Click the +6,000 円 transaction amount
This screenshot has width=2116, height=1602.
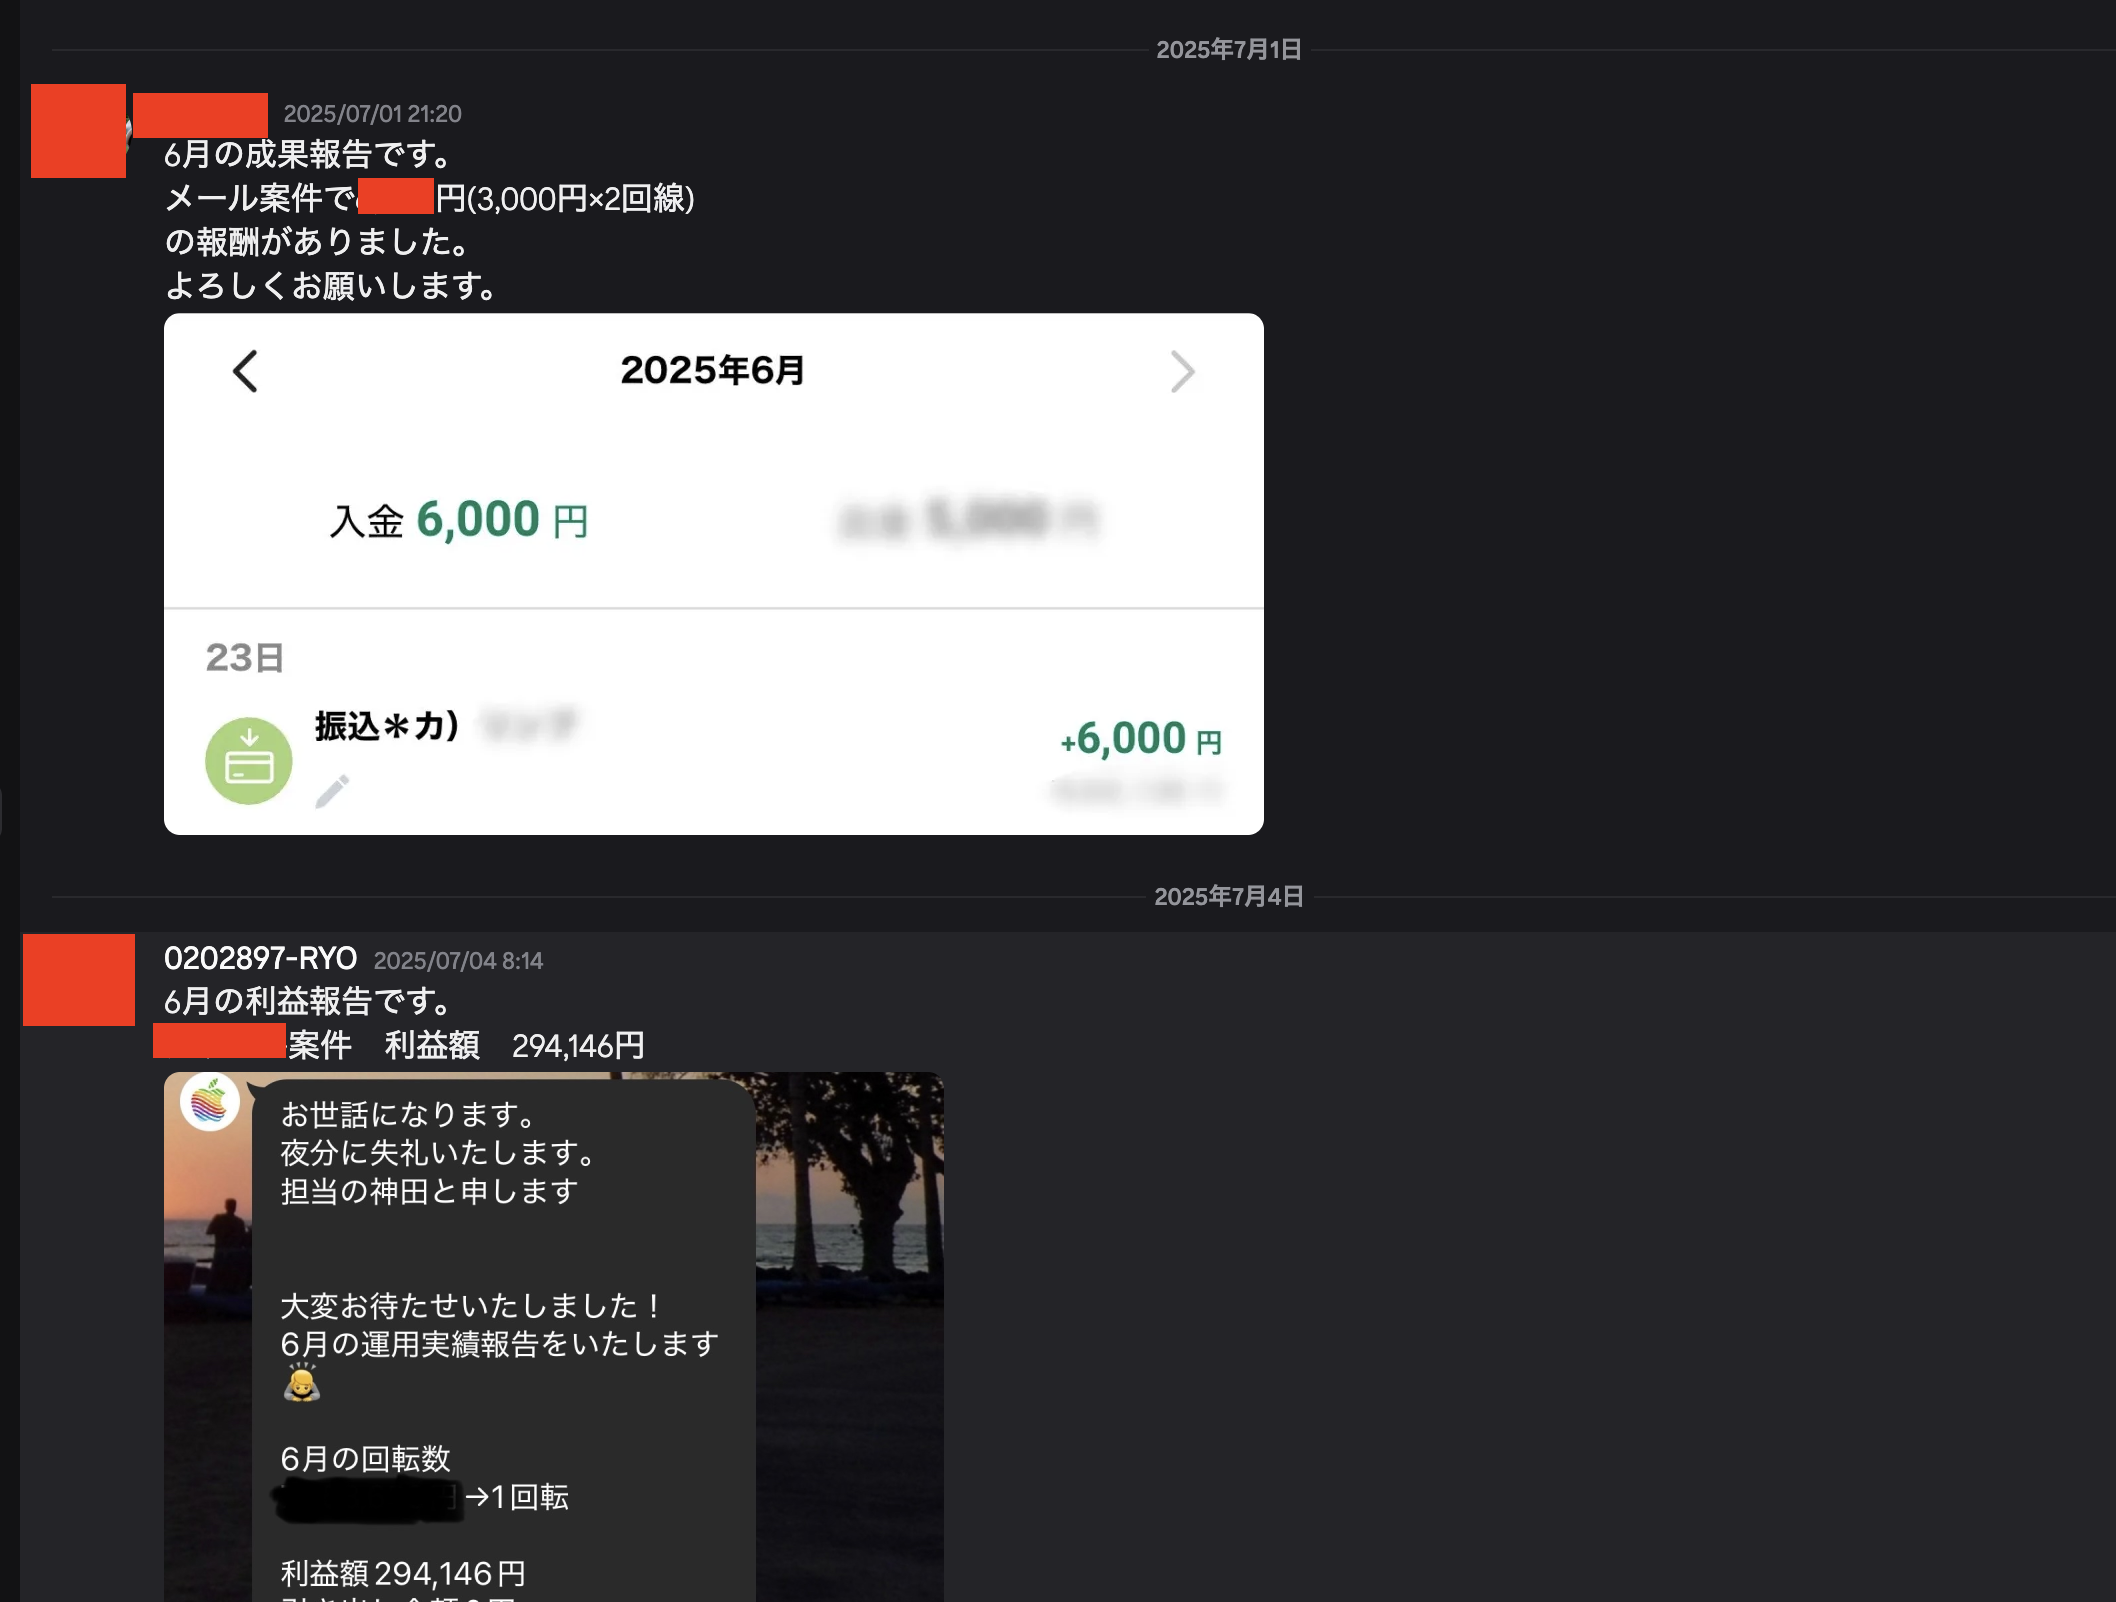pos(1140,739)
